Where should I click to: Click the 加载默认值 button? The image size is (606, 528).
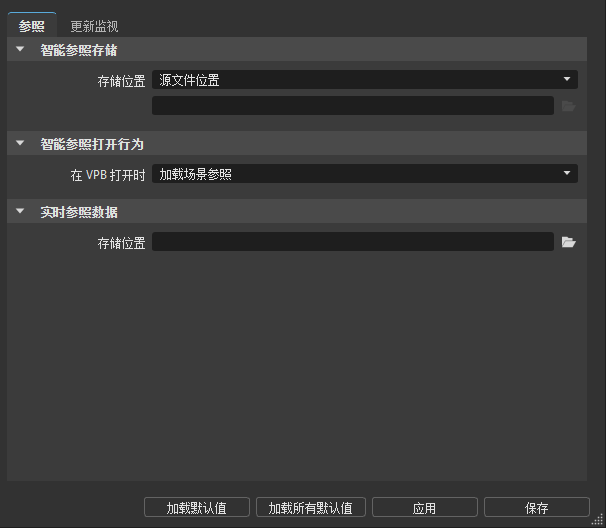point(197,507)
